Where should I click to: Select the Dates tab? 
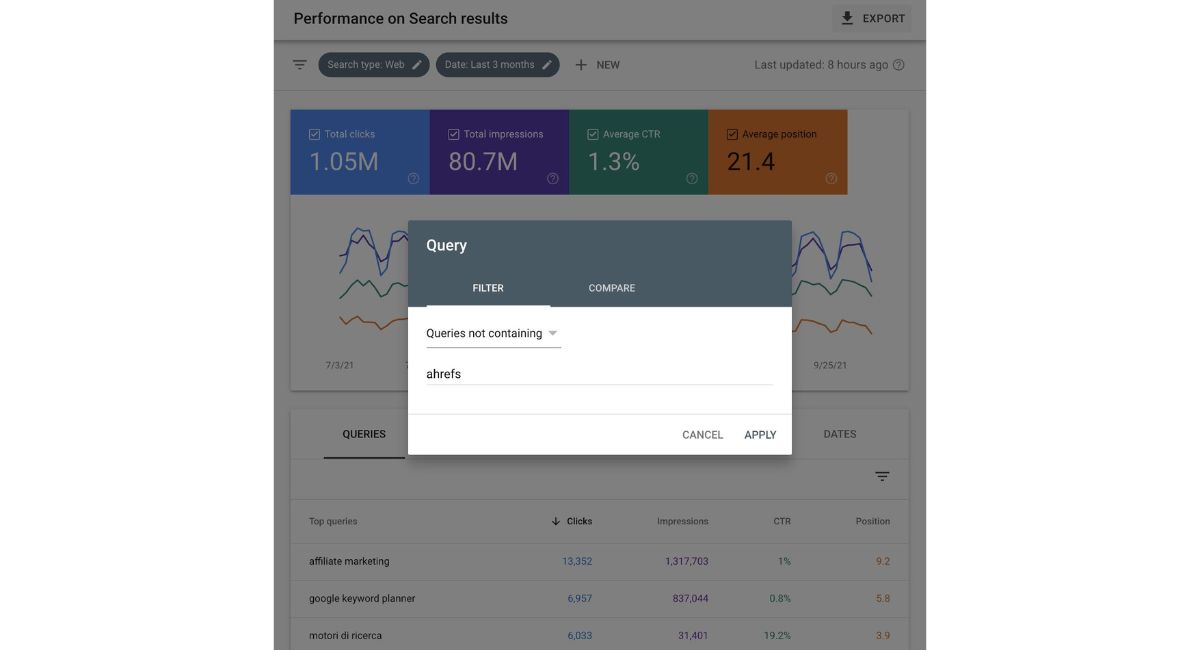point(840,434)
